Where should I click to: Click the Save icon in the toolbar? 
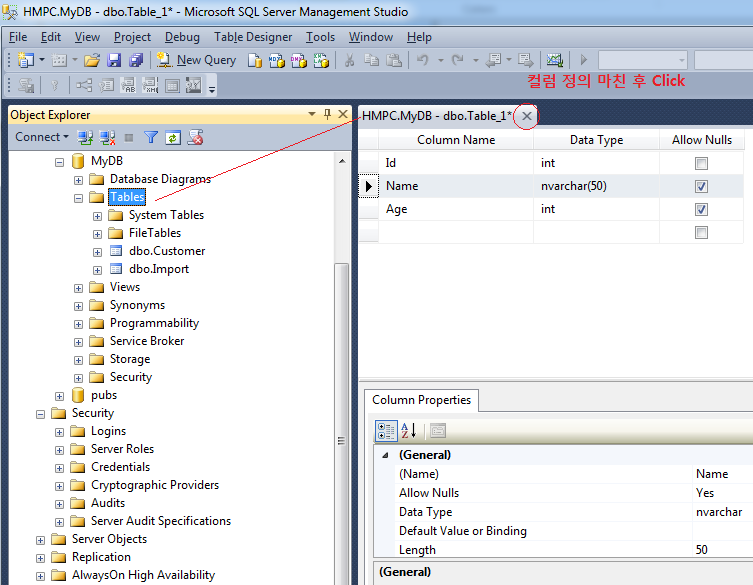pyautogui.click(x=114, y=60)
